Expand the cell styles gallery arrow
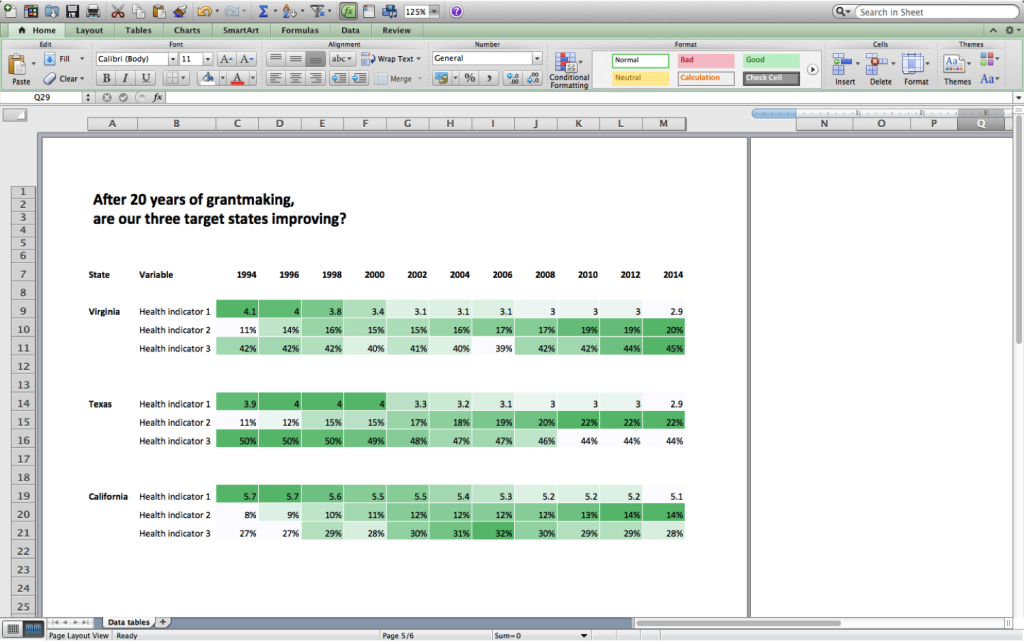Screen dimensions: 1024x641 [812, 69]
